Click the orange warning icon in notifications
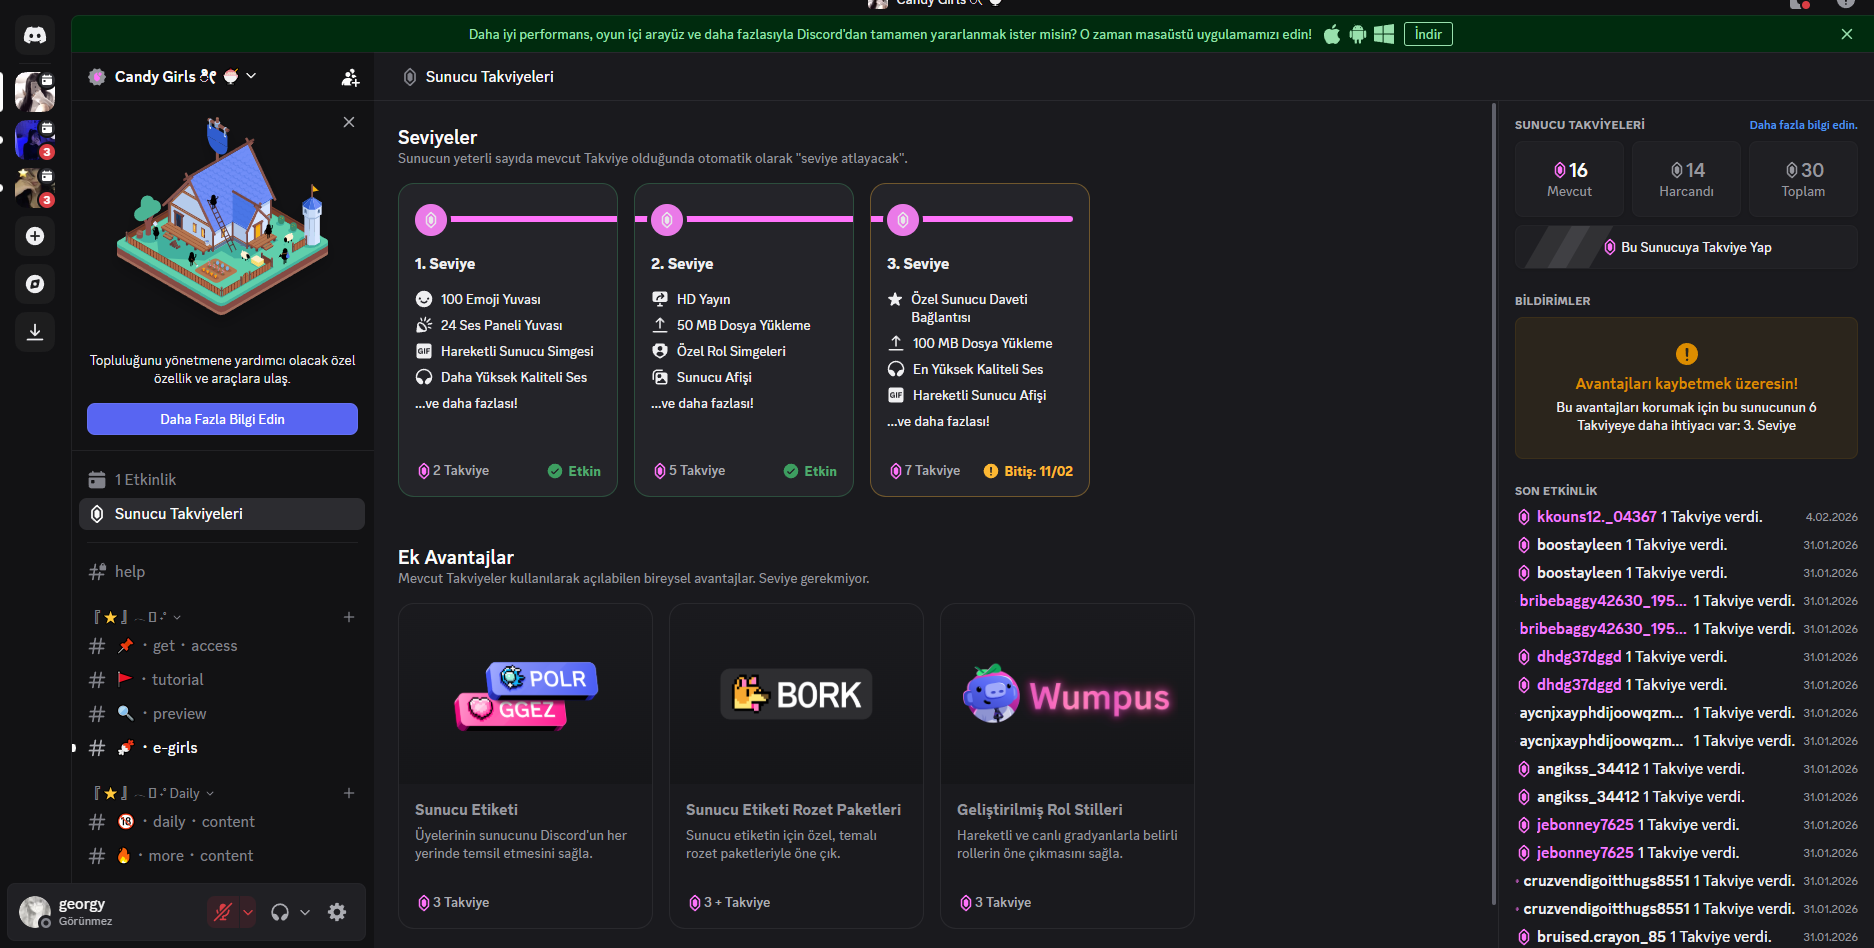The height and width of the screenshot is (948, 1874). pyautogui.click(x=1686, y=354)
